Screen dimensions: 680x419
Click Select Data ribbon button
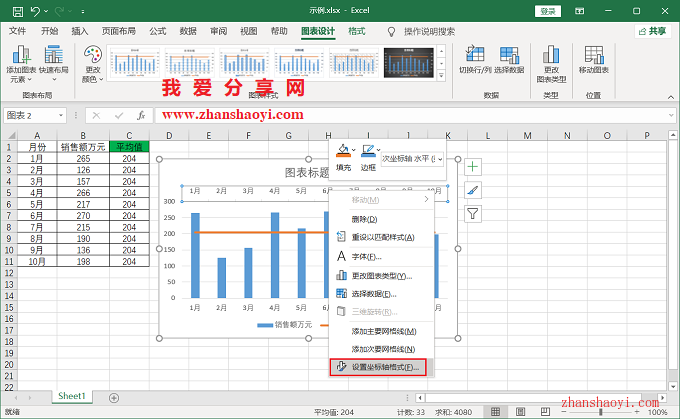[509, 59]
